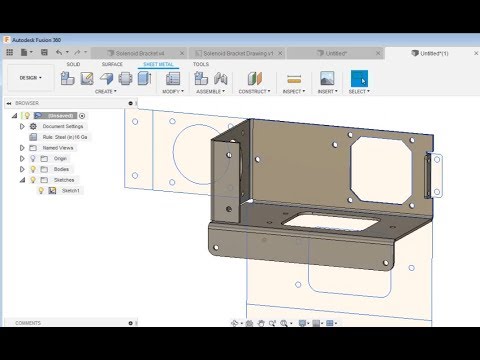The height and width of the screenshot is (360, 480).
Task: Open the Undo history dropdown arrow
Action: pyautogui.click(x=67, y=52)
